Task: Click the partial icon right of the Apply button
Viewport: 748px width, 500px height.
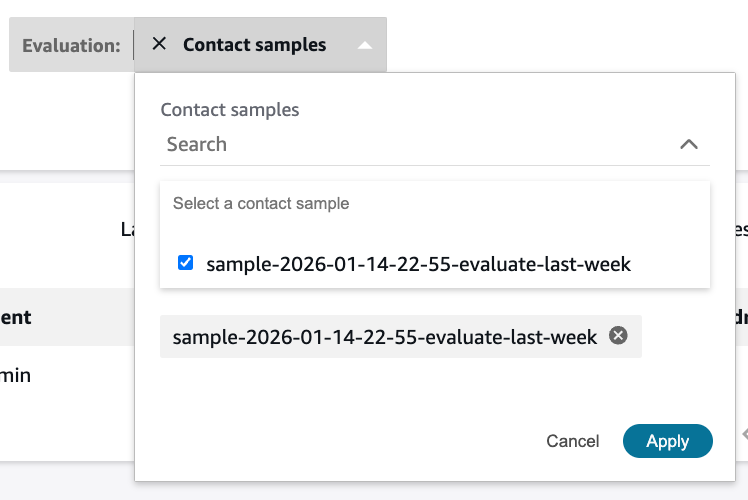Action: tap(743, 435)
